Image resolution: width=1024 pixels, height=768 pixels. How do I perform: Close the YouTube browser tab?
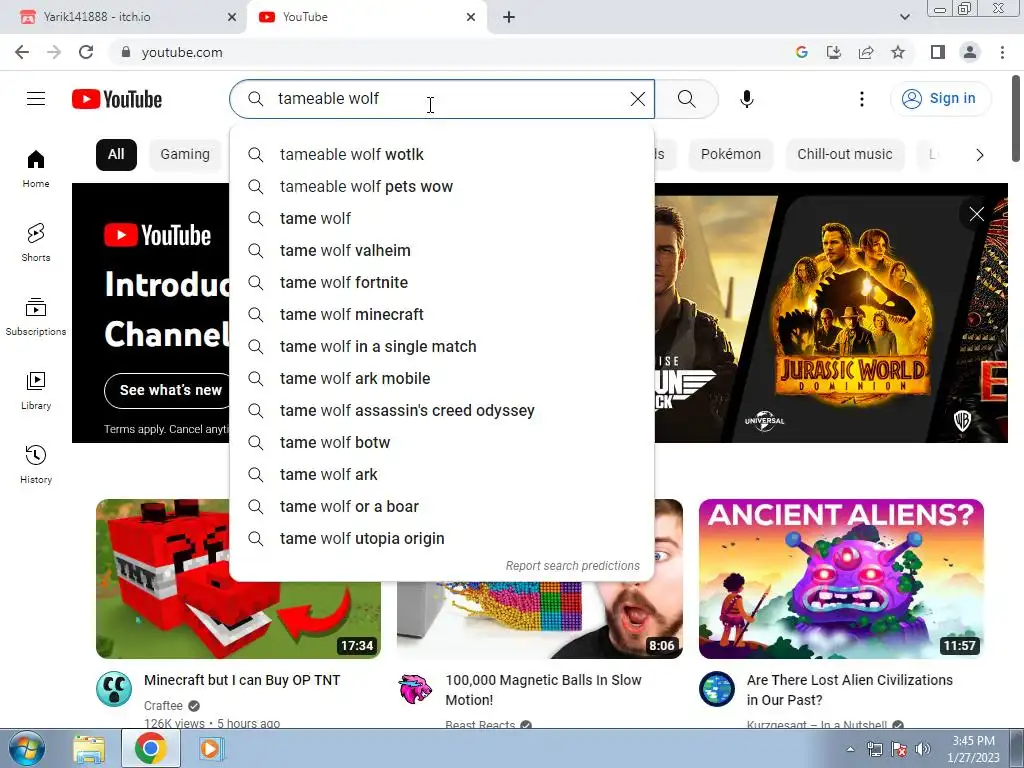[x=471, y=17]
